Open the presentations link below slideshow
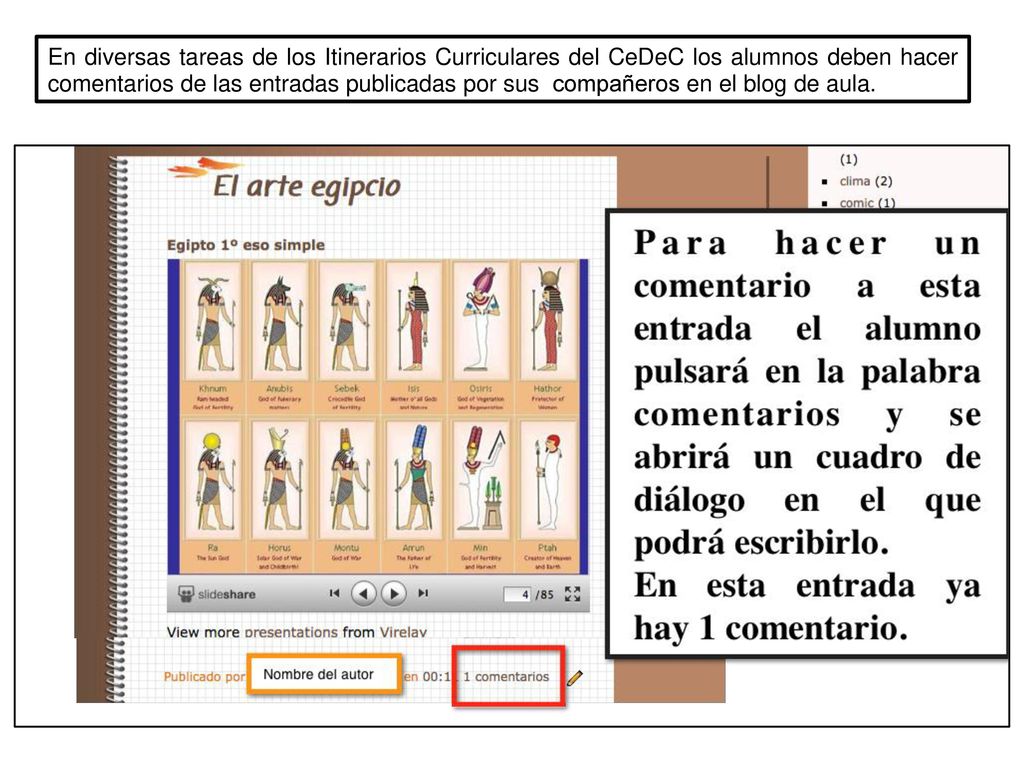Screen dimensions: 1024x768 pos(291,632)
